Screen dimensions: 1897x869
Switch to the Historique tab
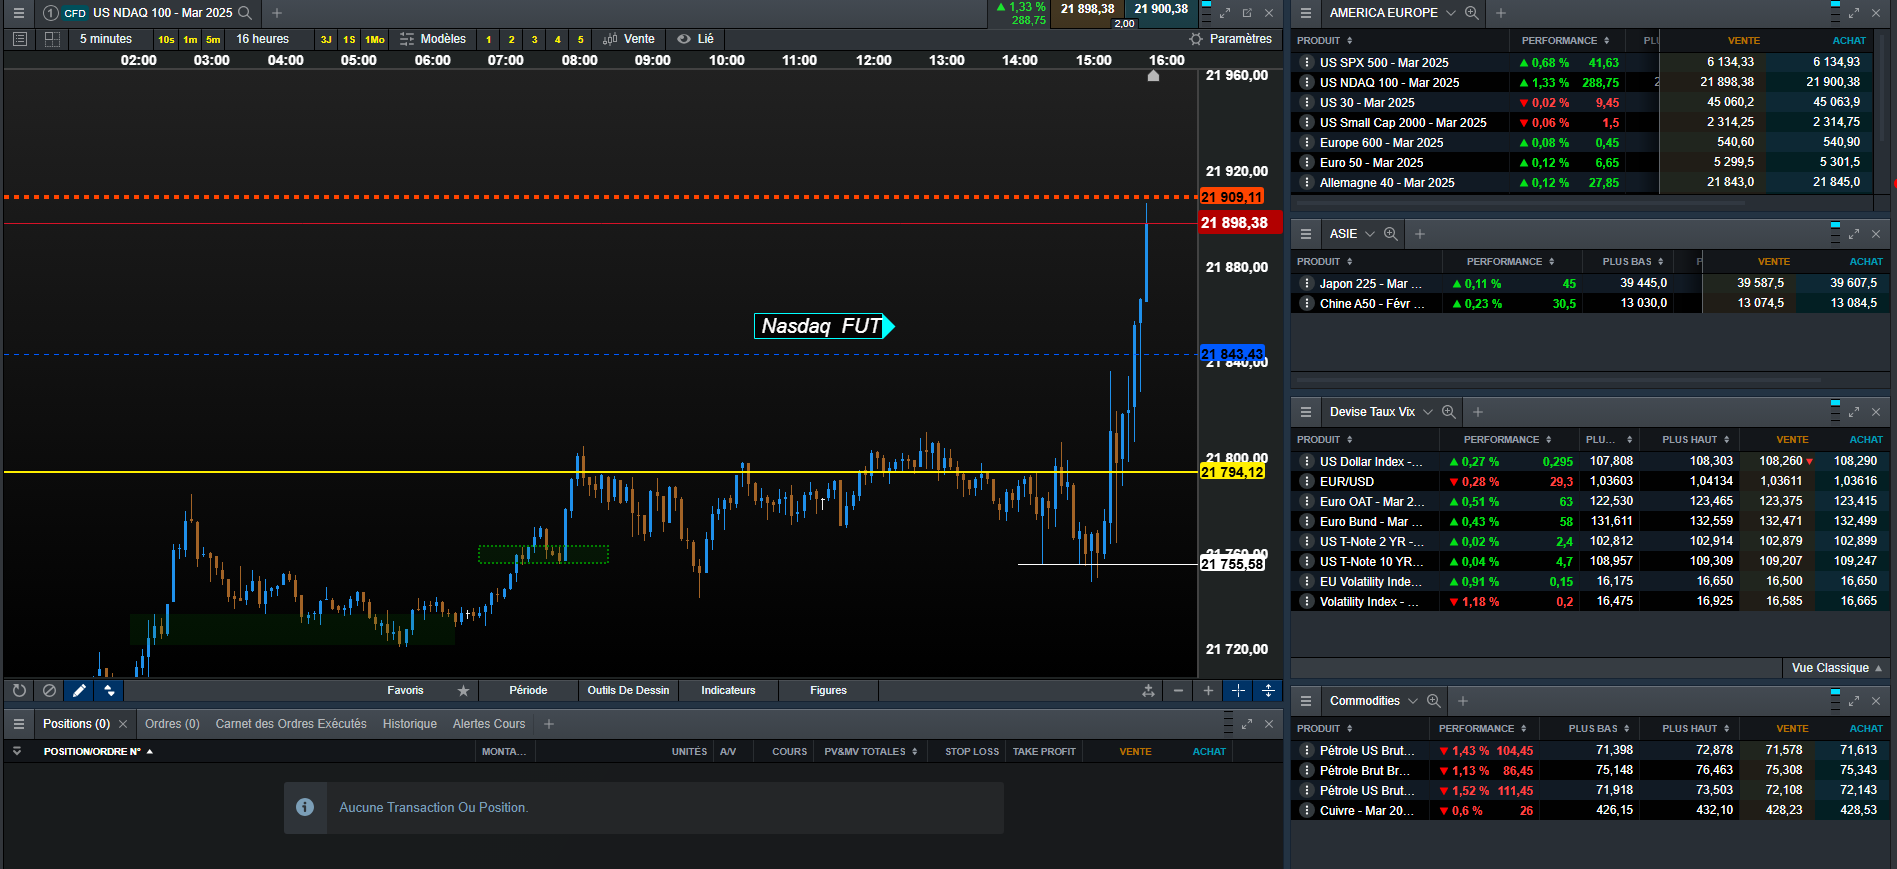409,724
